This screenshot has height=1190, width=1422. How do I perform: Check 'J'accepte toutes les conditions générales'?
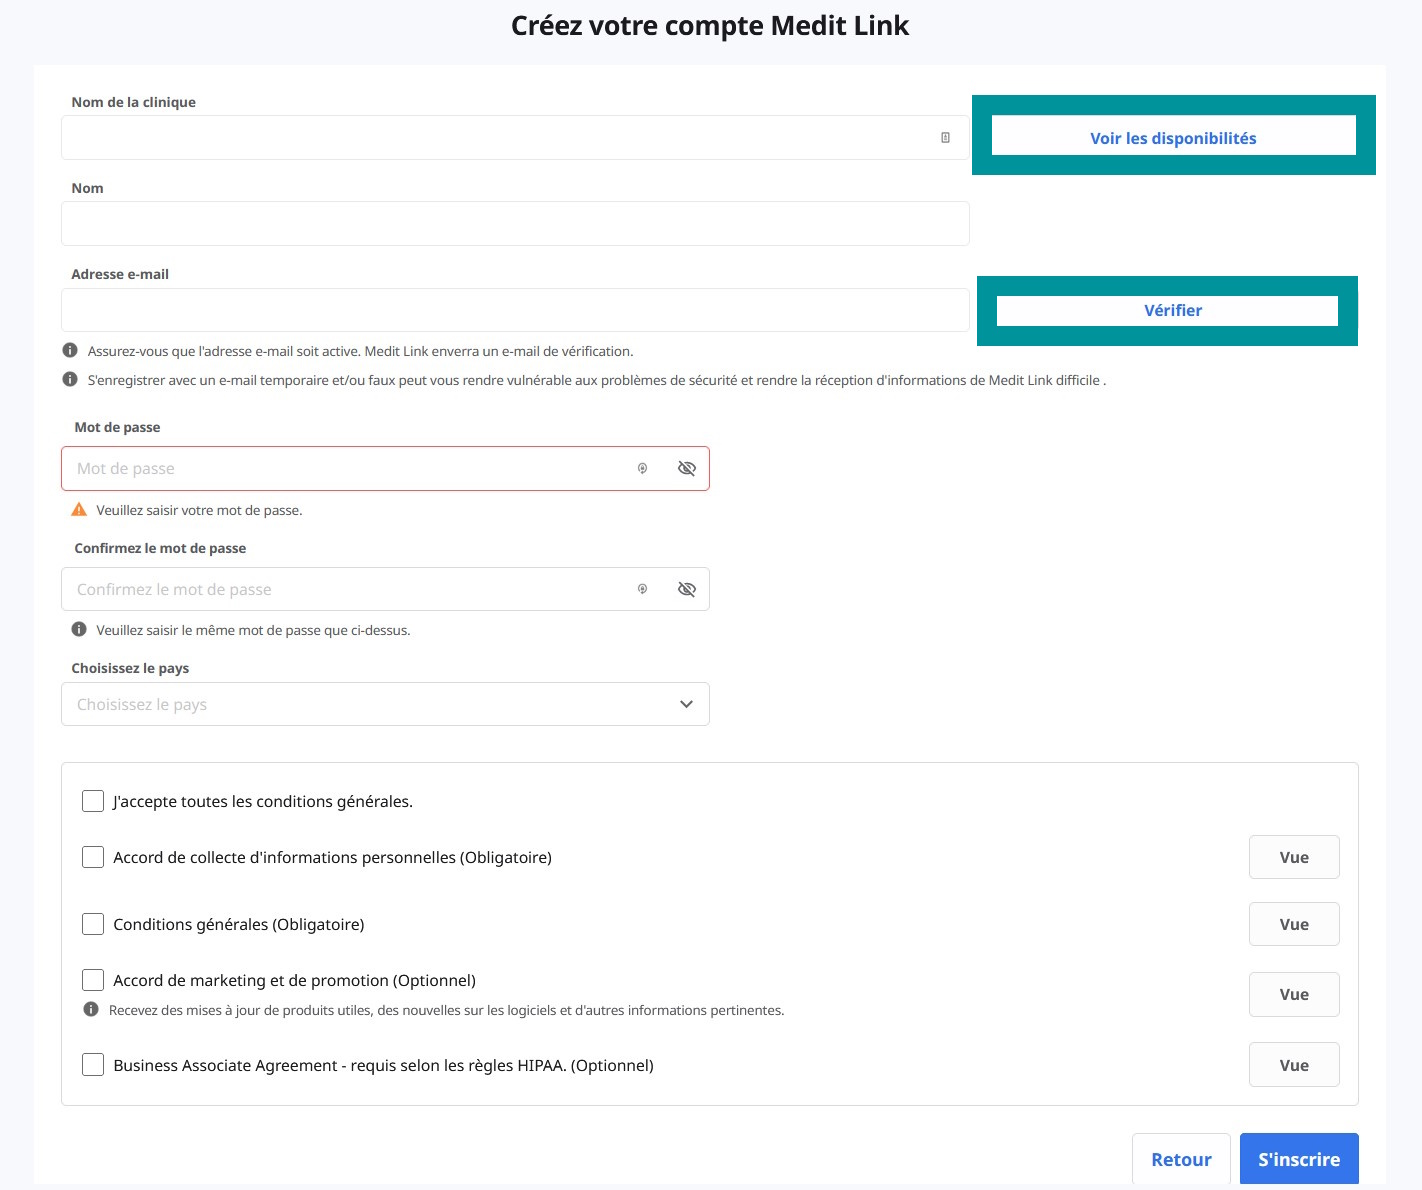[x=93, y=801]
